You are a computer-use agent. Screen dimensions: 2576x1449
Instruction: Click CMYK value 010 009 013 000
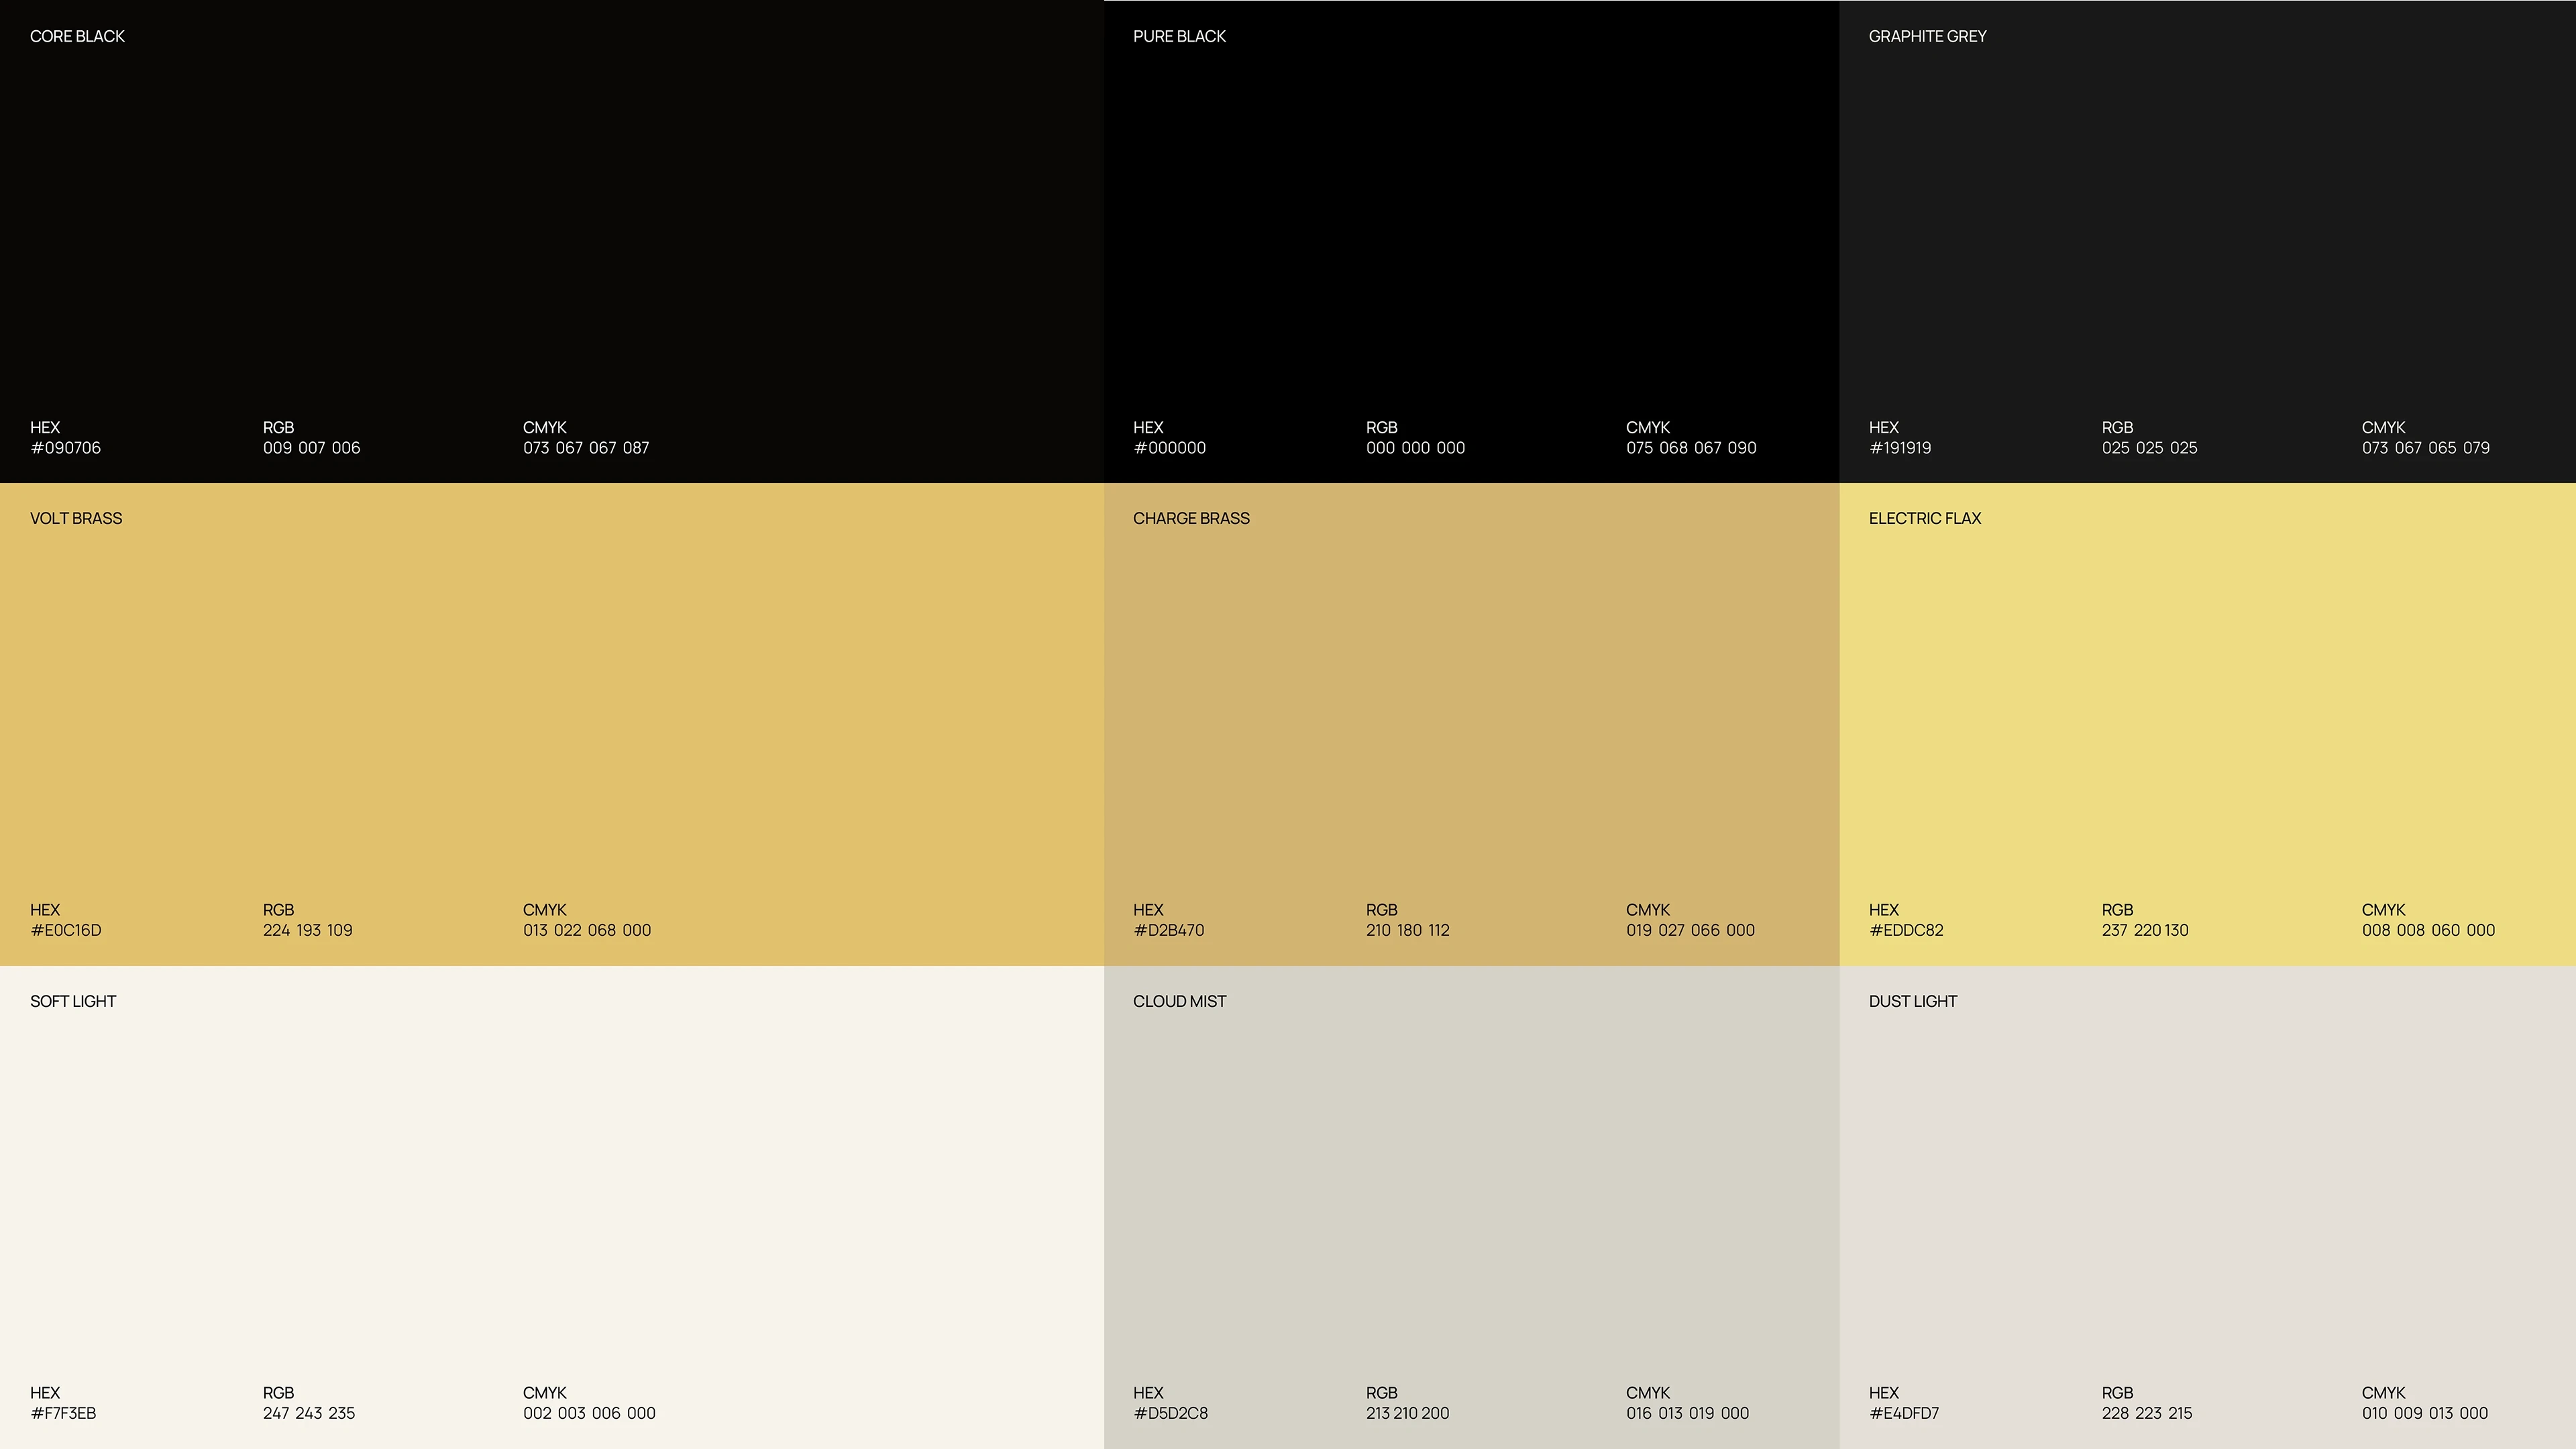click(2424, 1413)
